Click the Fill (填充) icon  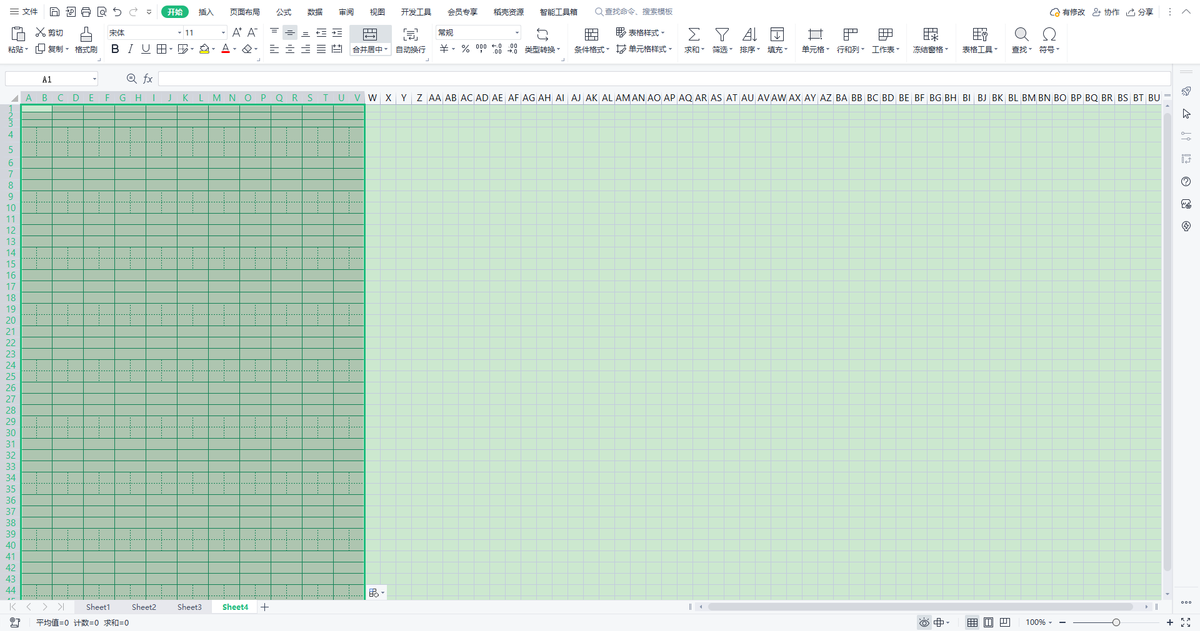(777, 34)
